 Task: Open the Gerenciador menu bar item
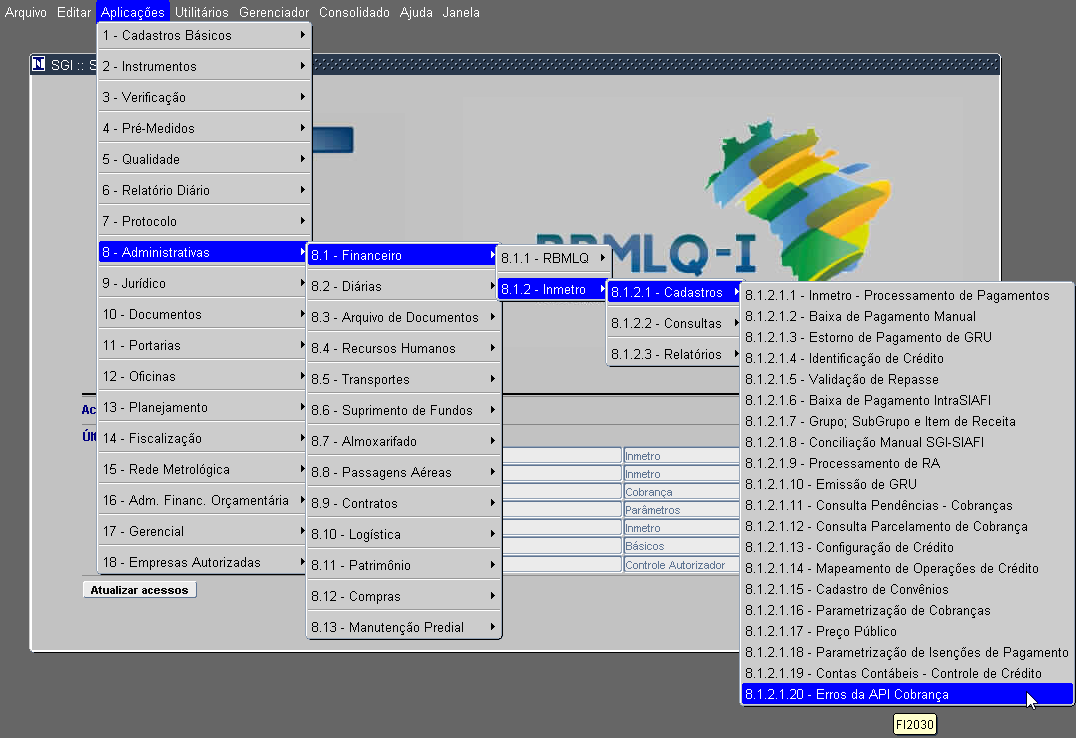pos(274,12)
